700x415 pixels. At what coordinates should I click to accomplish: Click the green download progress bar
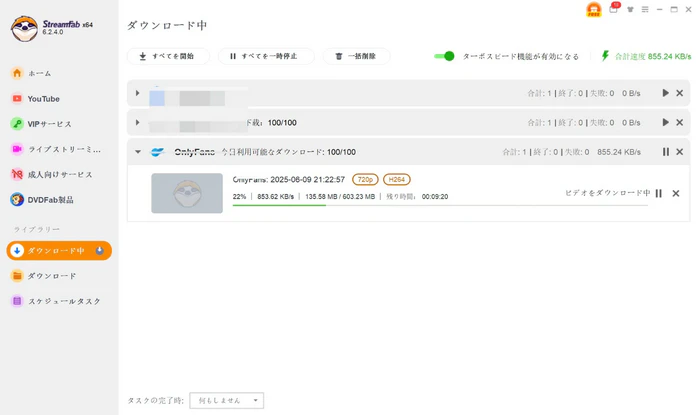[x=279, y=205]
